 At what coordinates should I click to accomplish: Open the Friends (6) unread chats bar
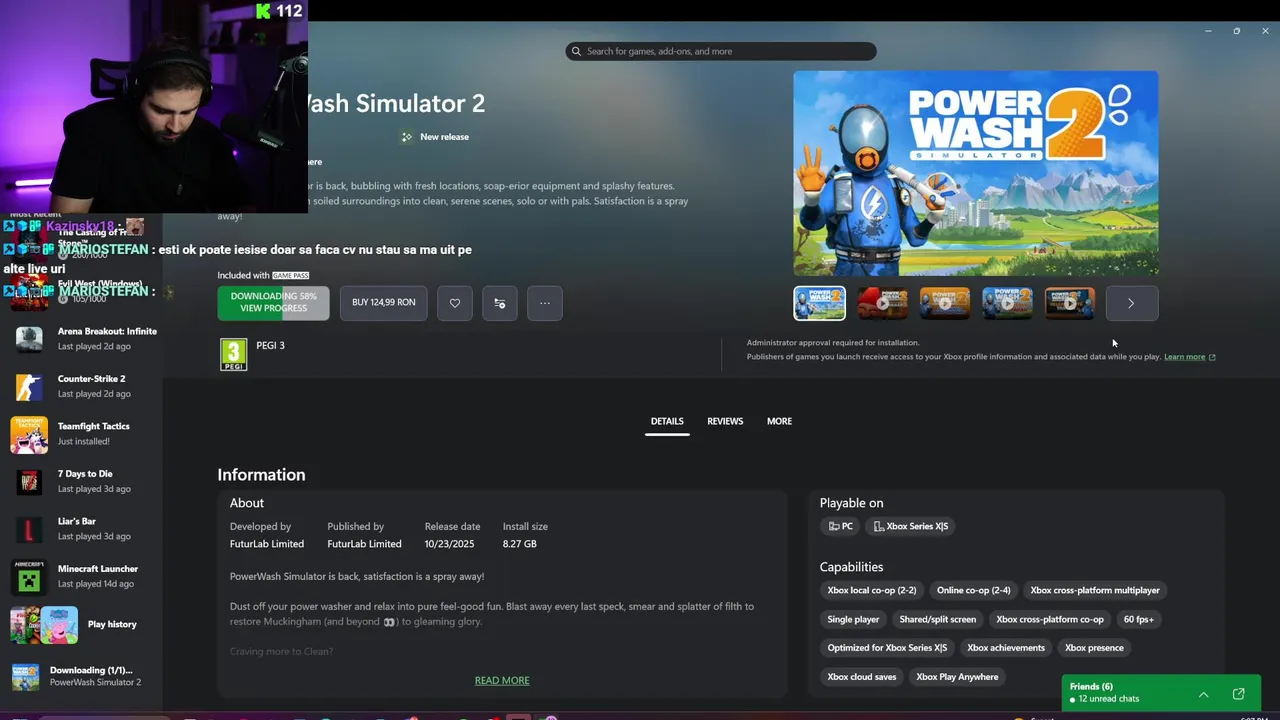click(x=1160, y=693)
